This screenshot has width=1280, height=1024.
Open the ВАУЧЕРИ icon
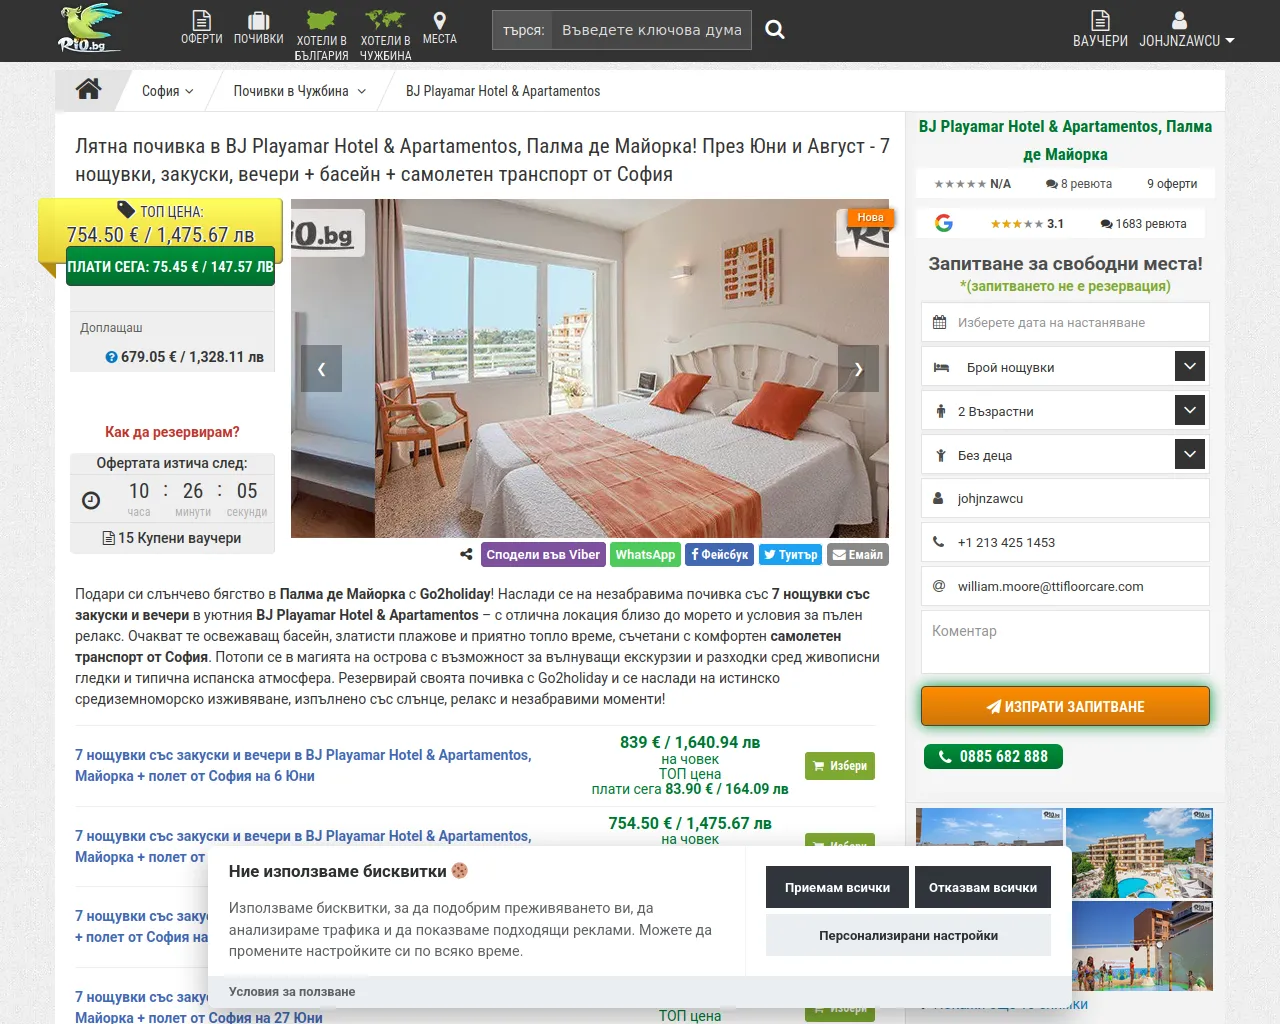pyautogui.click(x=1099, y=22)
